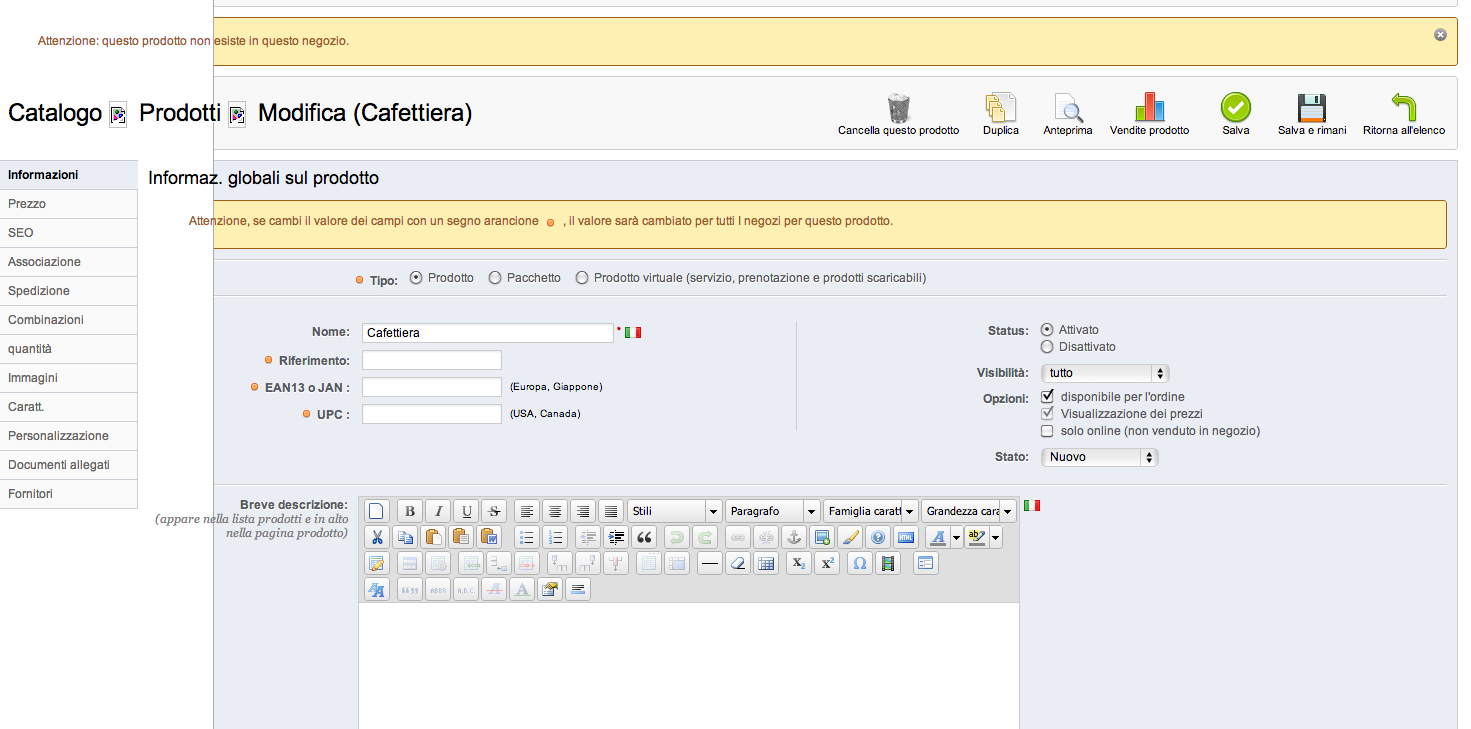Image resolution: width=1471 pixels, height=729 pixels.
Task: Apply superscript formatting
Action: pyautogui.click(x=826, y=563)
